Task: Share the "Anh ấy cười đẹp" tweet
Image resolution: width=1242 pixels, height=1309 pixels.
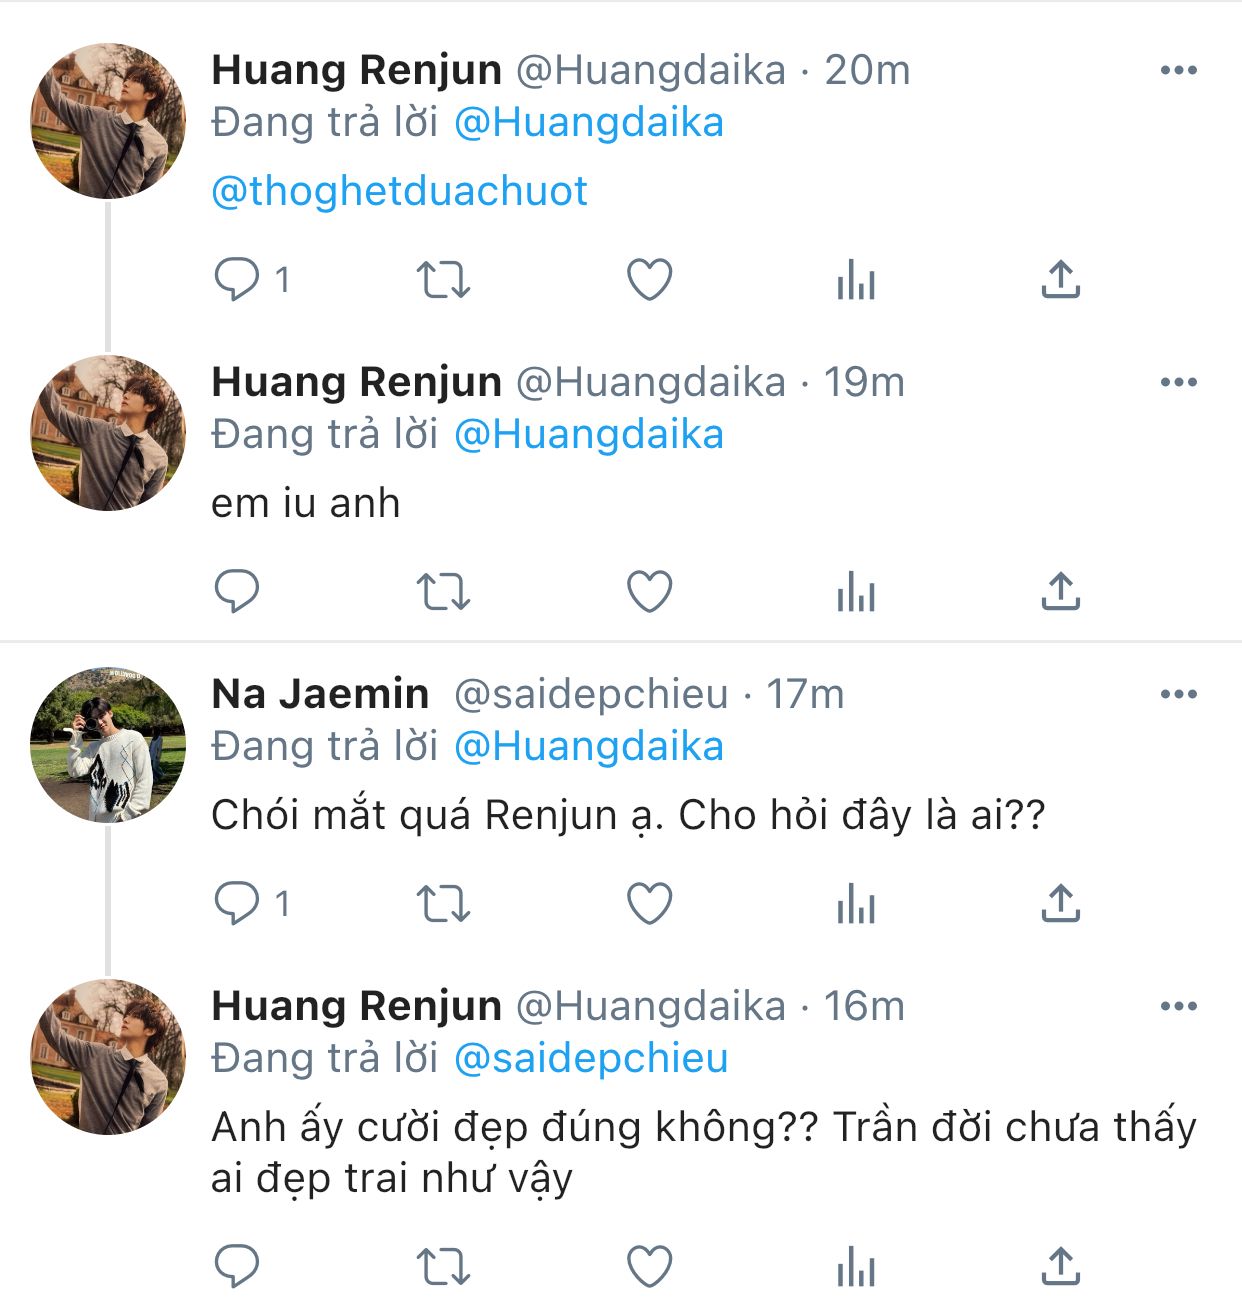Action: pos(1060,1266)
